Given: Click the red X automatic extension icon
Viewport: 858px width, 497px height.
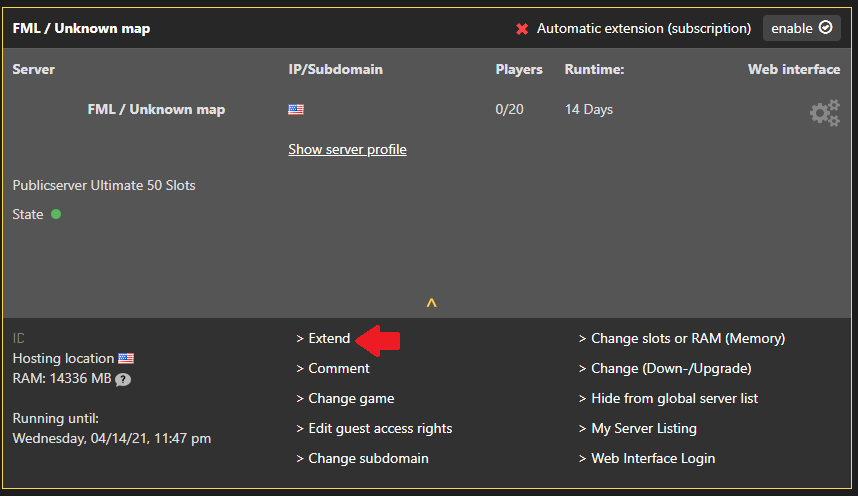Looking at the screenshot, I should pos(522,29).
